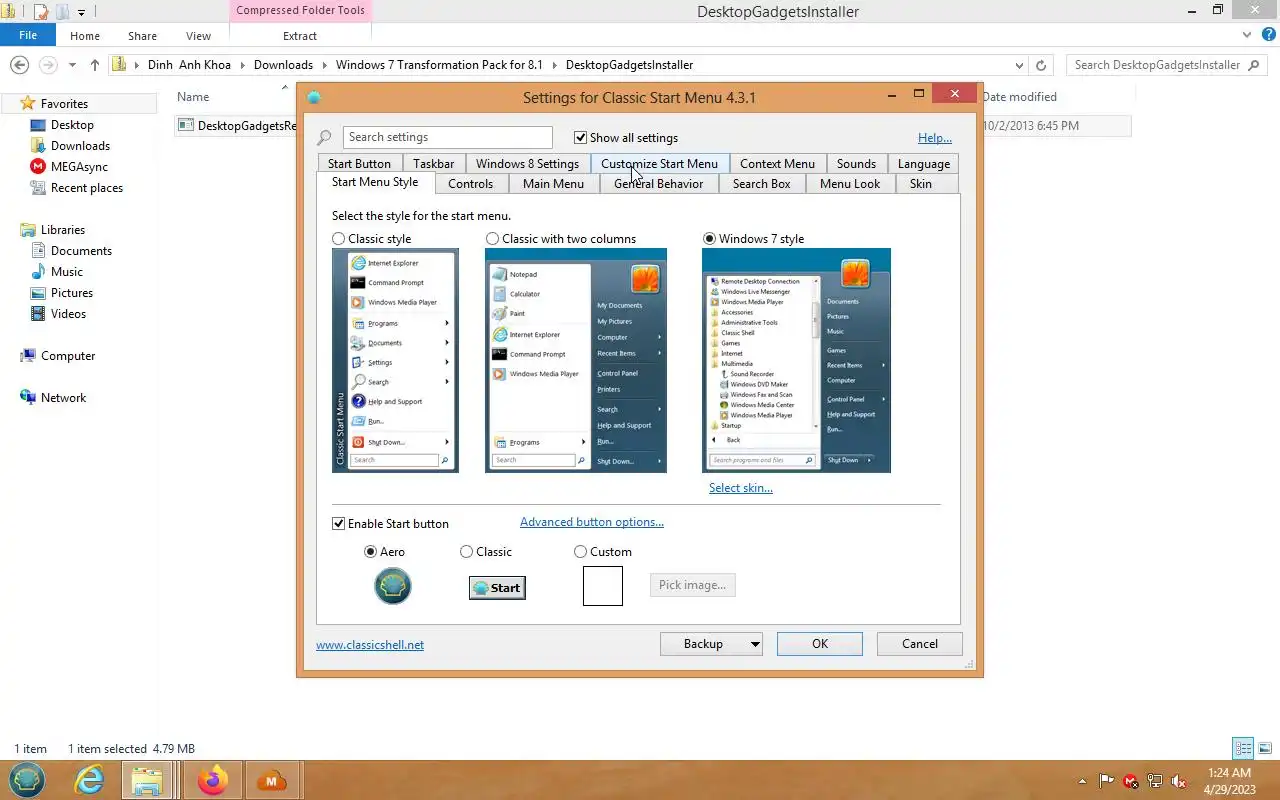Toggle Enable Start button checkbox

(x=338, y=524)
